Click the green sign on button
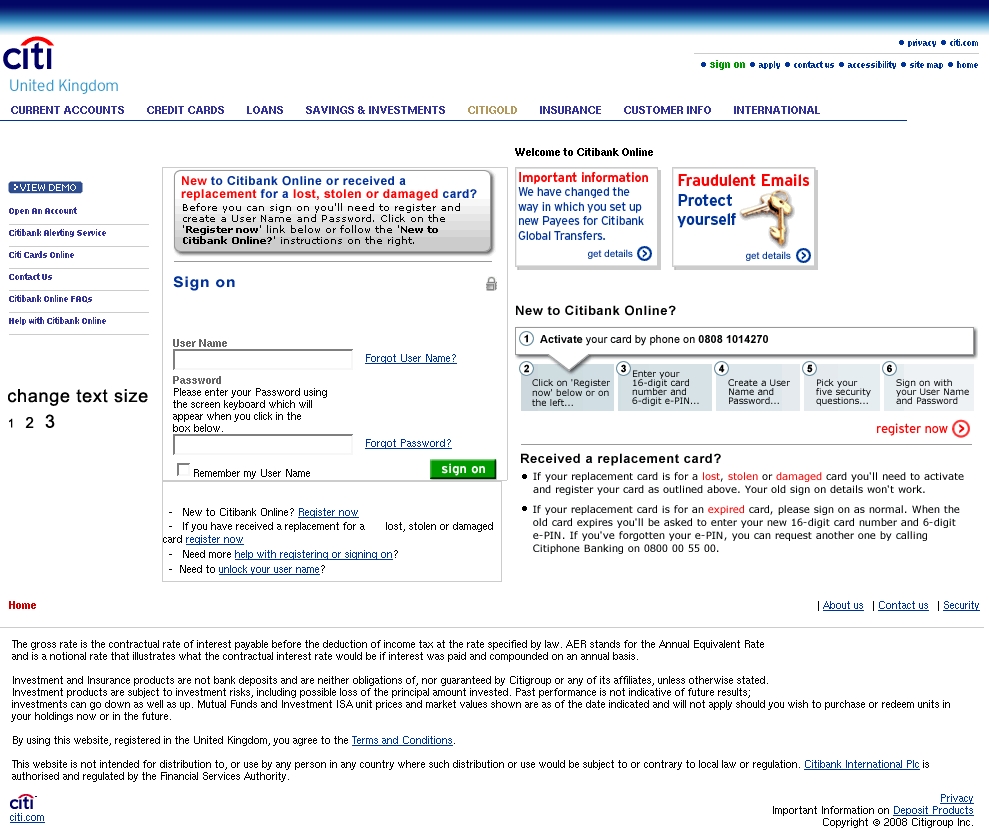989x828 pixels. click(463, 469)
